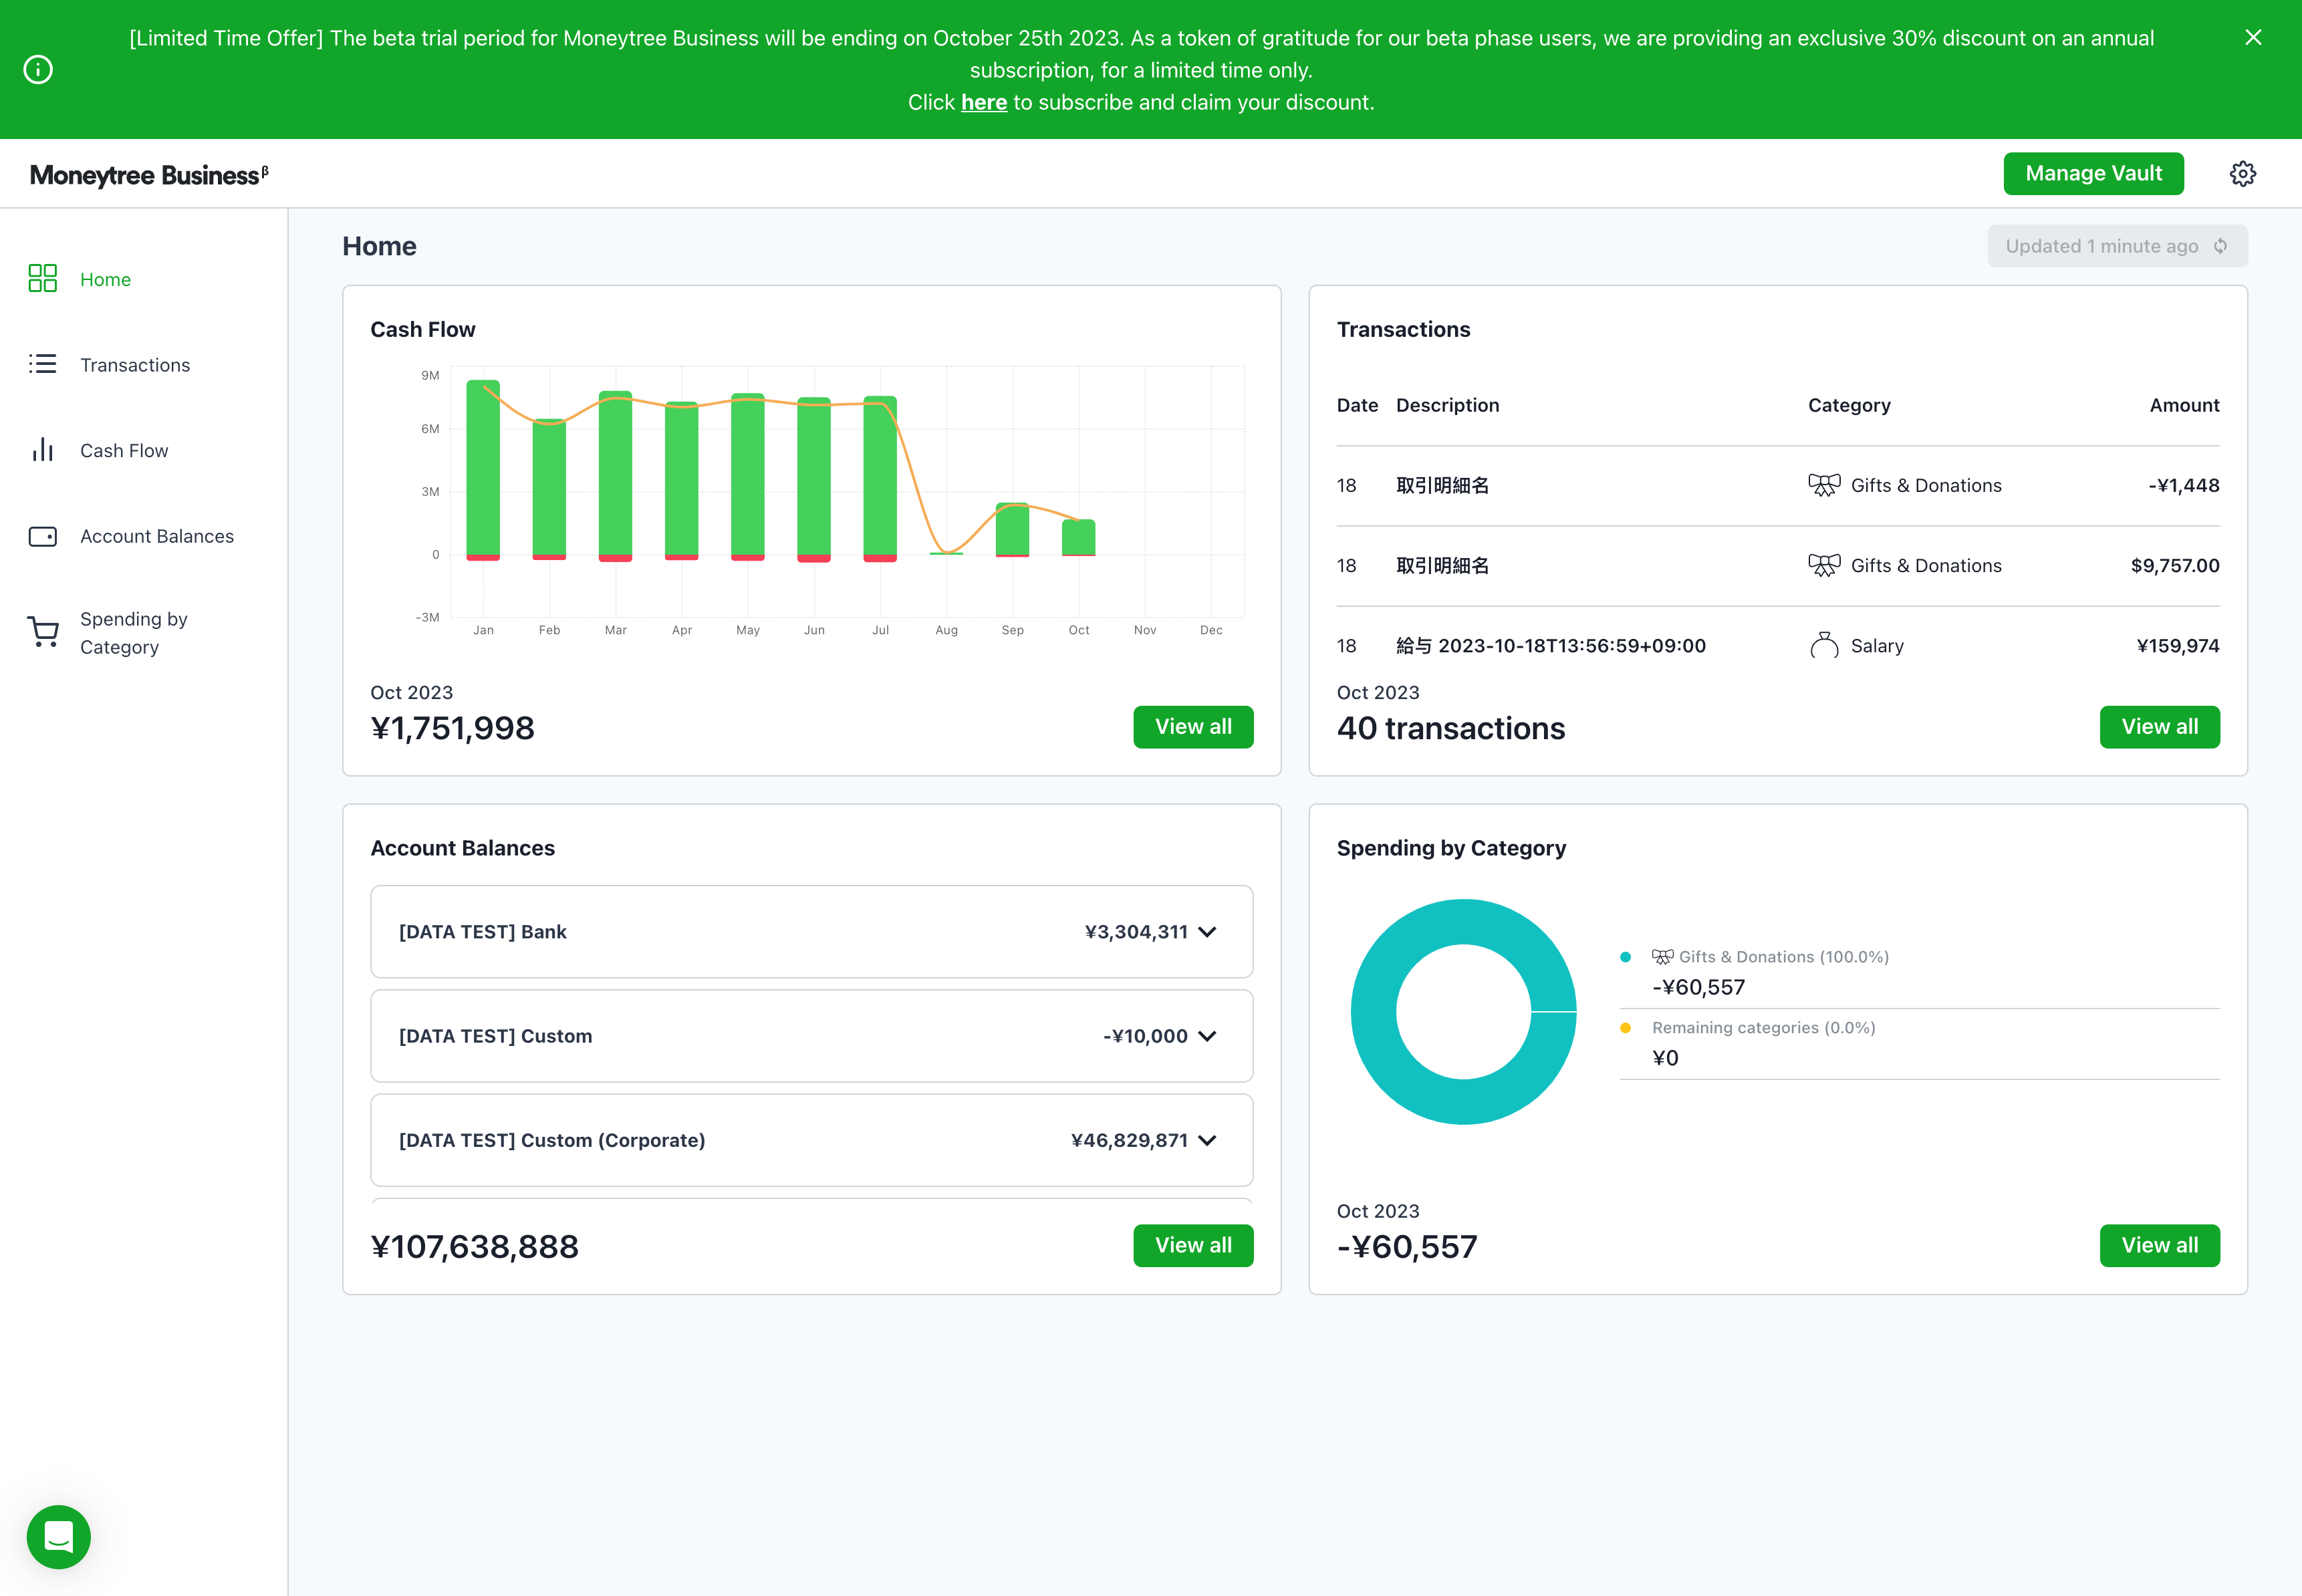Click the Cash Flow bar chart icon
This screenshot has width=2302, height=1596.
coord(42,449)
